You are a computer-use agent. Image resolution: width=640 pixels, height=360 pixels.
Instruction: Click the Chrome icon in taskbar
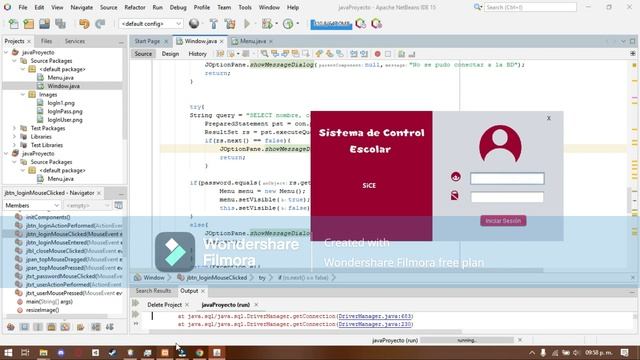[200, 353]
